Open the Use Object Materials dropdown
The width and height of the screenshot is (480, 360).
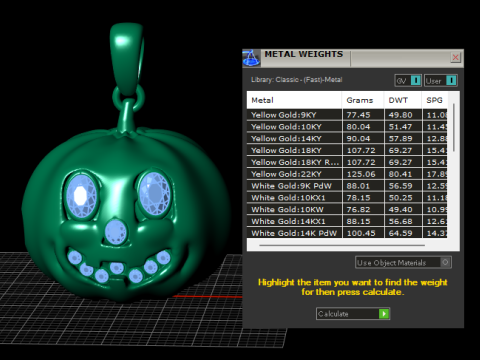tap(403, 262)
